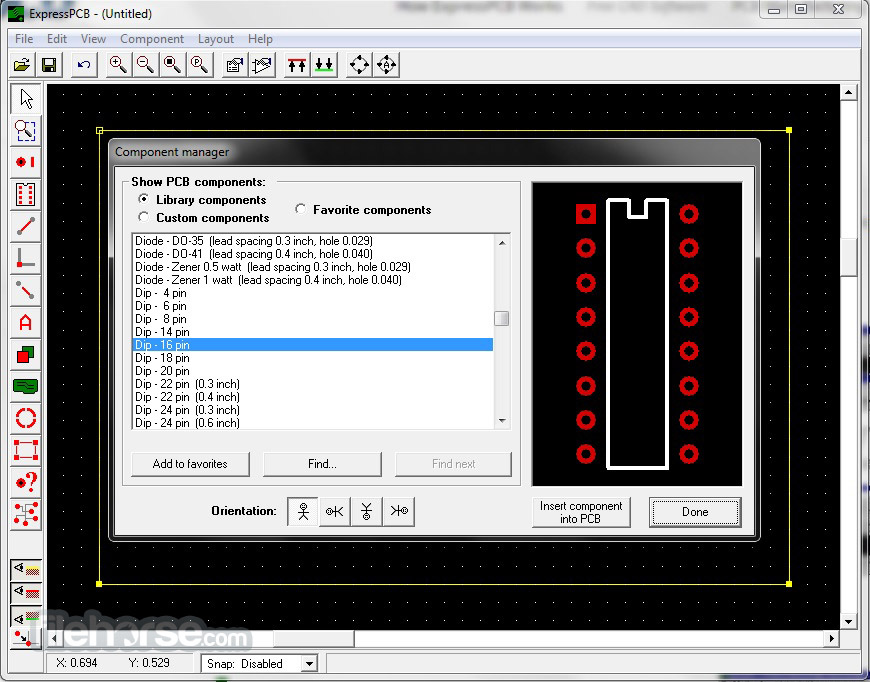Click the snap-to-grid crosshair icon

[x=359, y=65]
